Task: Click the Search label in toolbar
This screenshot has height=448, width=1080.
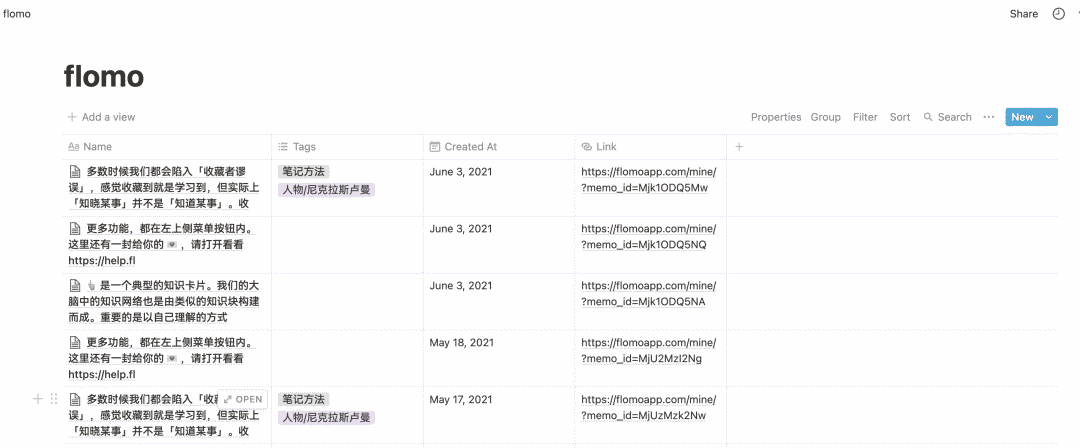Action: 954,117
